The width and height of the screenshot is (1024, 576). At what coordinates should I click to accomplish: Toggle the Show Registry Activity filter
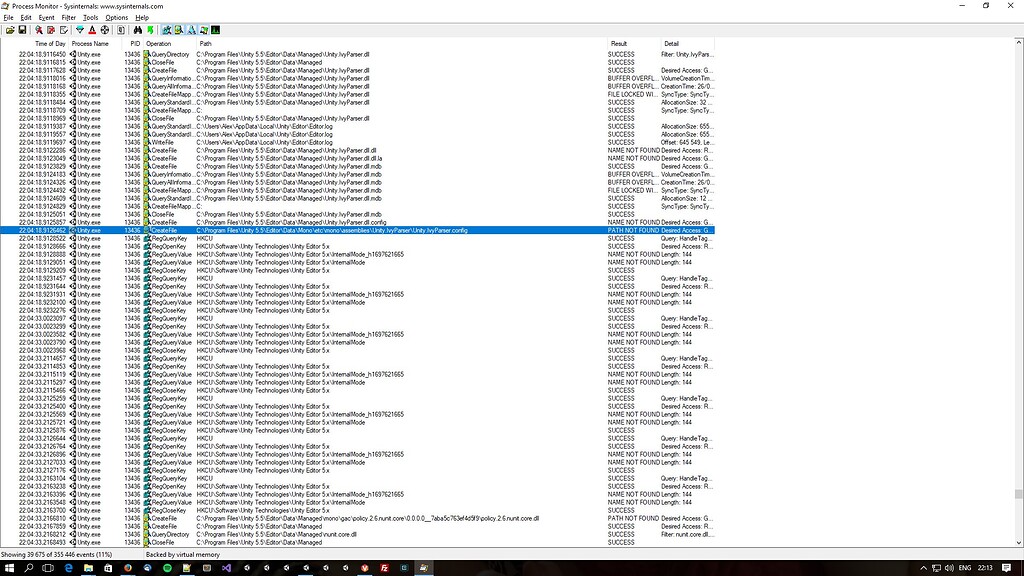[168, 28]
